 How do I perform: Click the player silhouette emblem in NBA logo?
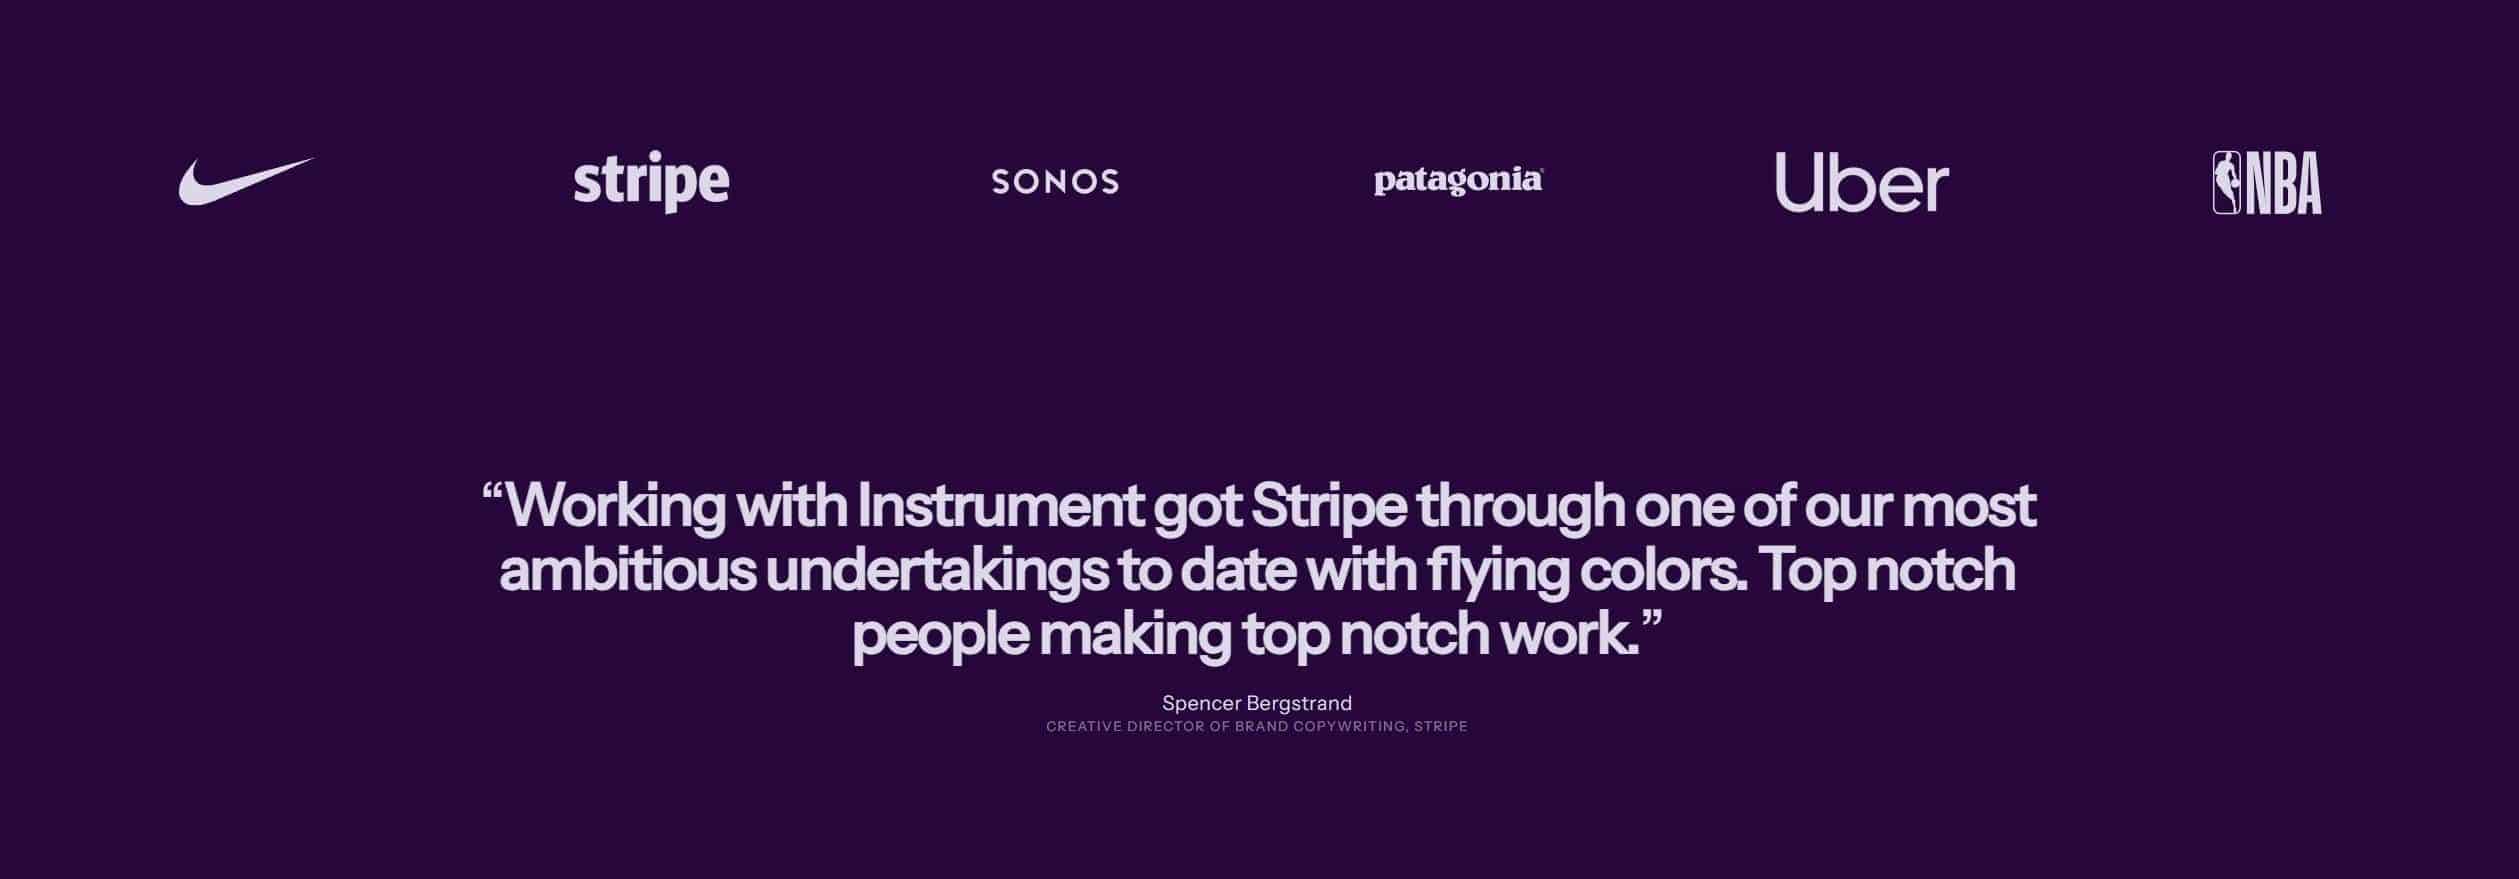click(x=2227, y=183)
